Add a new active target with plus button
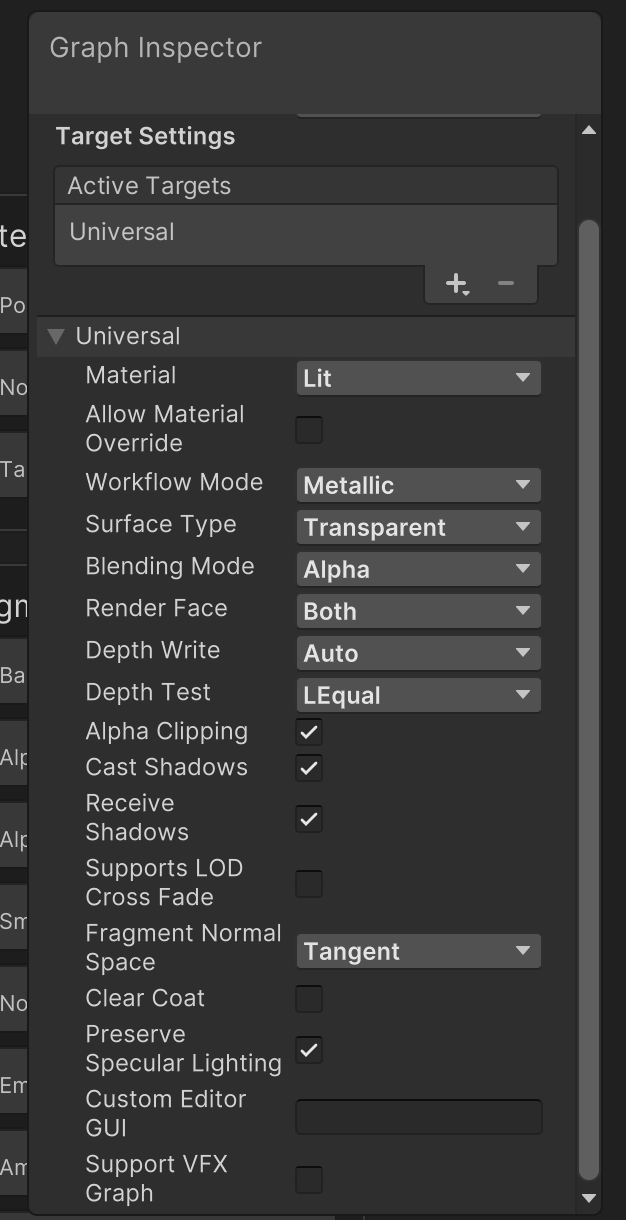626x1220 pixels. tap(457, 284)
